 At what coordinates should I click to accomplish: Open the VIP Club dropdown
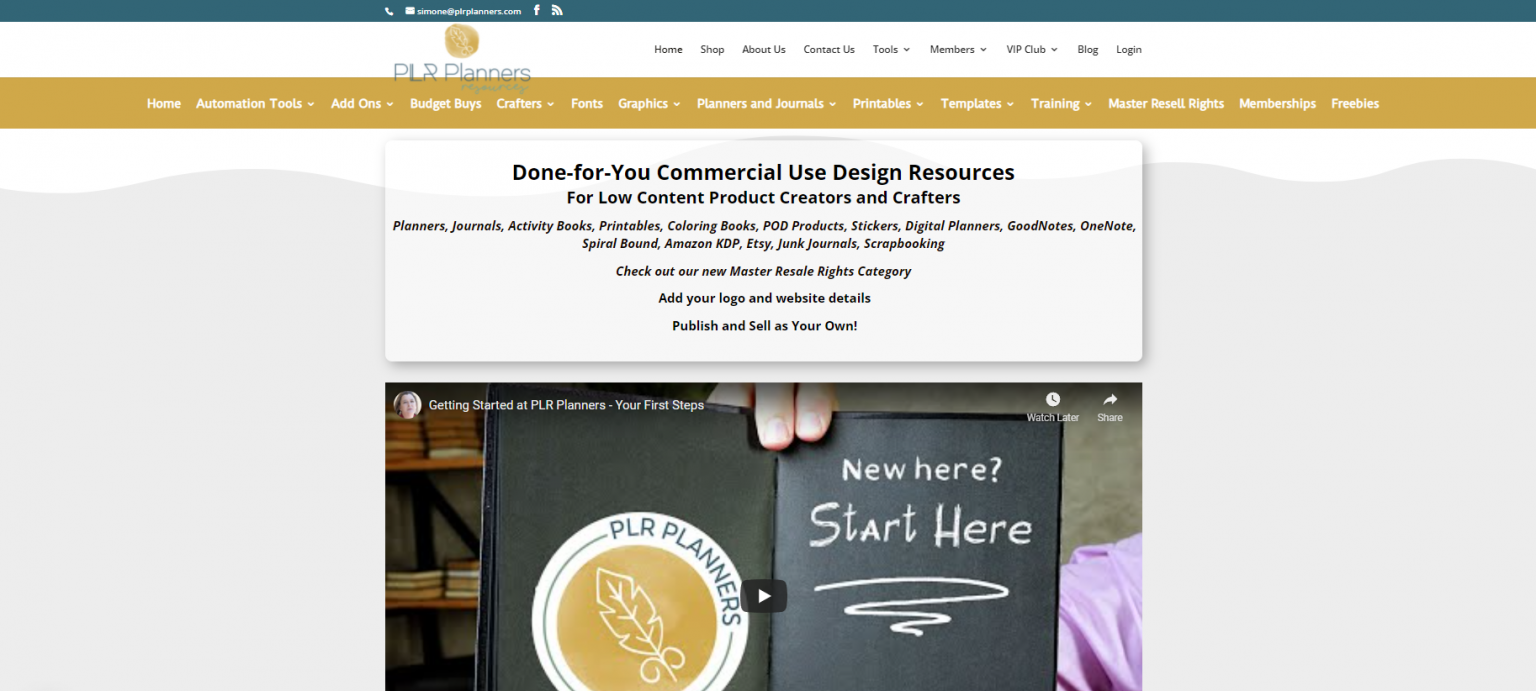1026,49
